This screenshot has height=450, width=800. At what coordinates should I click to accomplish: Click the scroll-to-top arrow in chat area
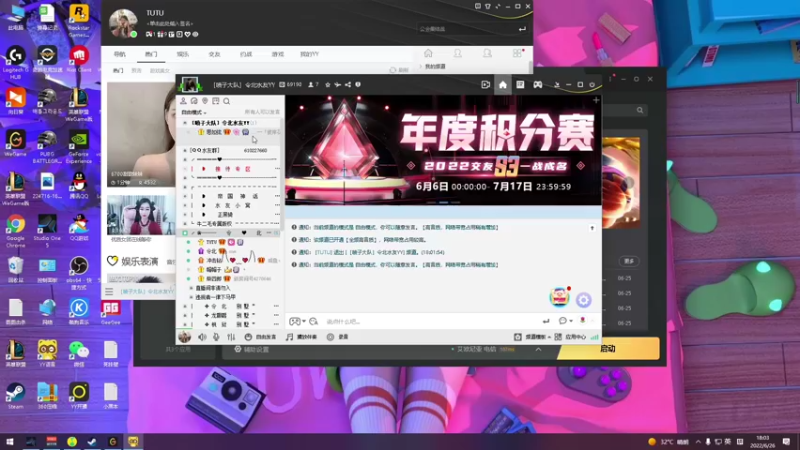pyautogui.click(x=592, y=228)
